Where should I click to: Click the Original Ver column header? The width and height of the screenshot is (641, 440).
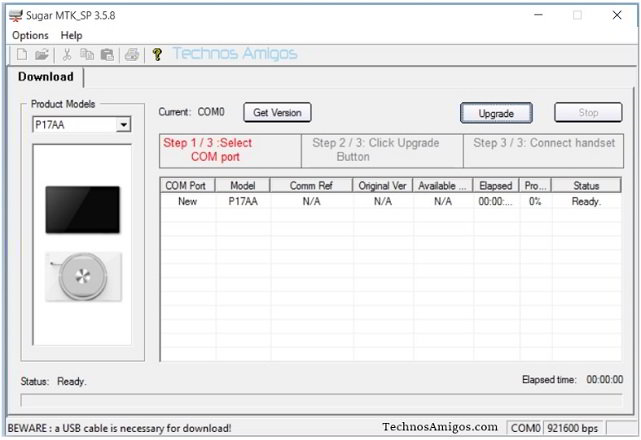coord(383,186)
